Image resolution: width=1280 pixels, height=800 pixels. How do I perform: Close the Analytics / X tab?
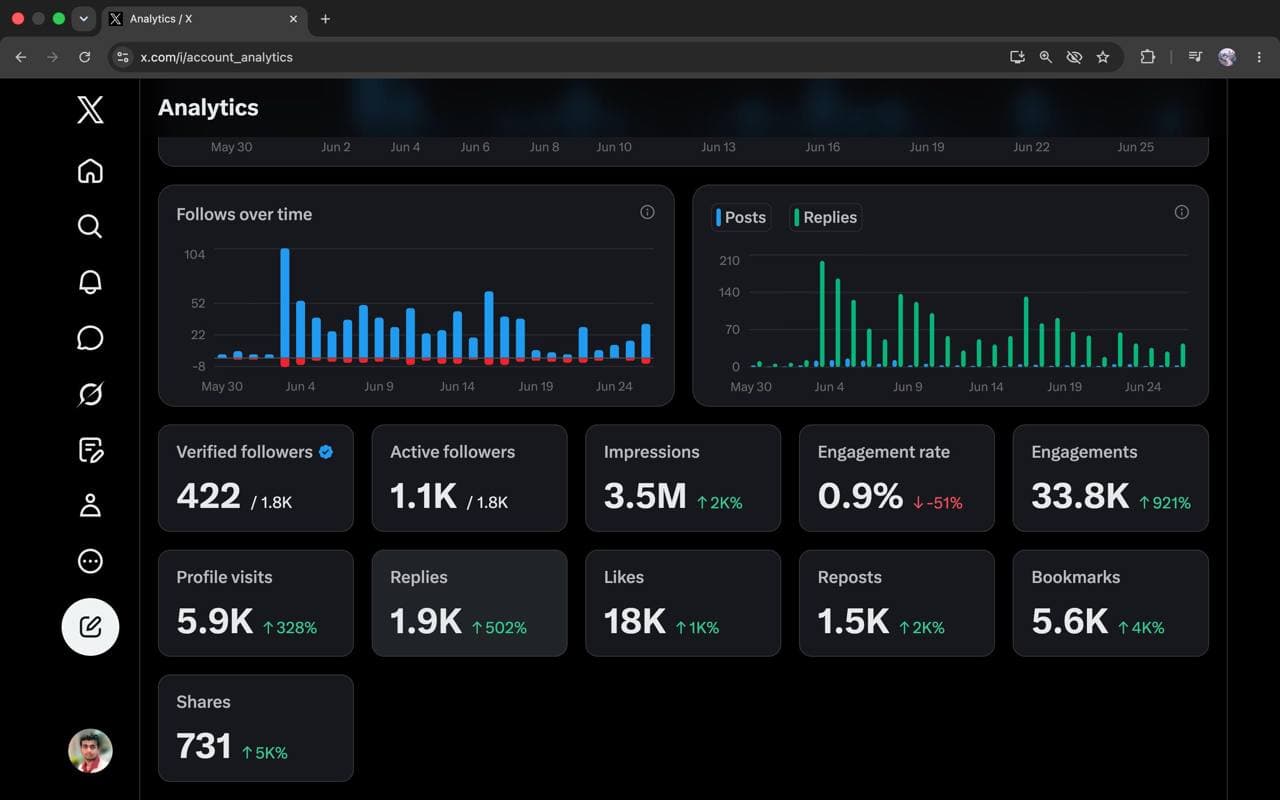[x=294, y=19]
